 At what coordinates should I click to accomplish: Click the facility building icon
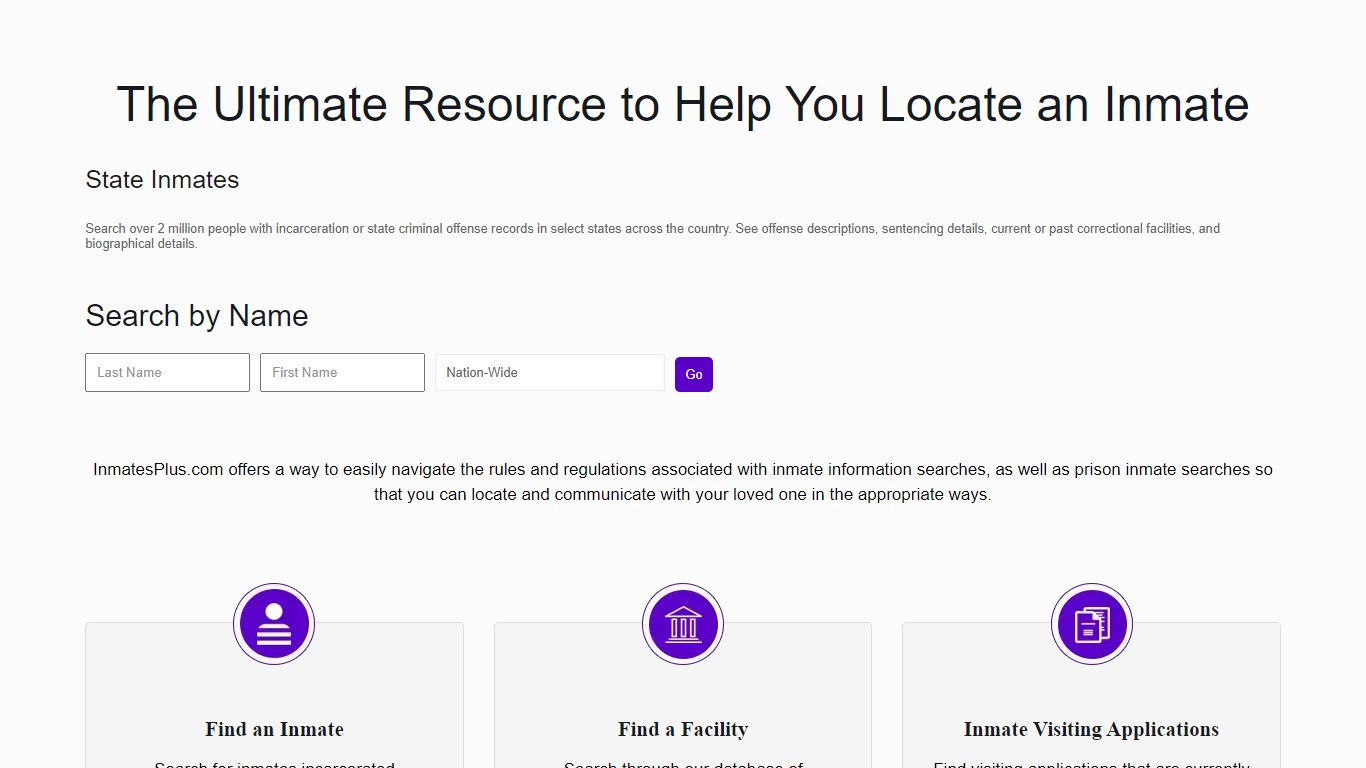[683, 624]
